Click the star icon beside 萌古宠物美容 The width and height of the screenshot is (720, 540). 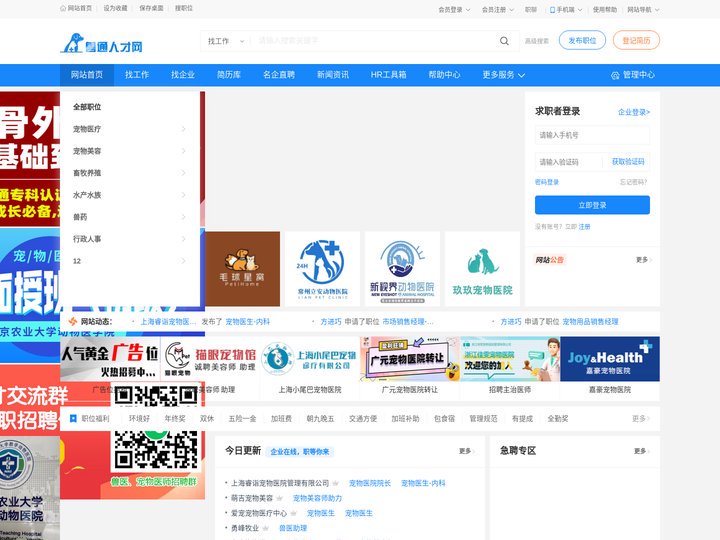point(279,498)
